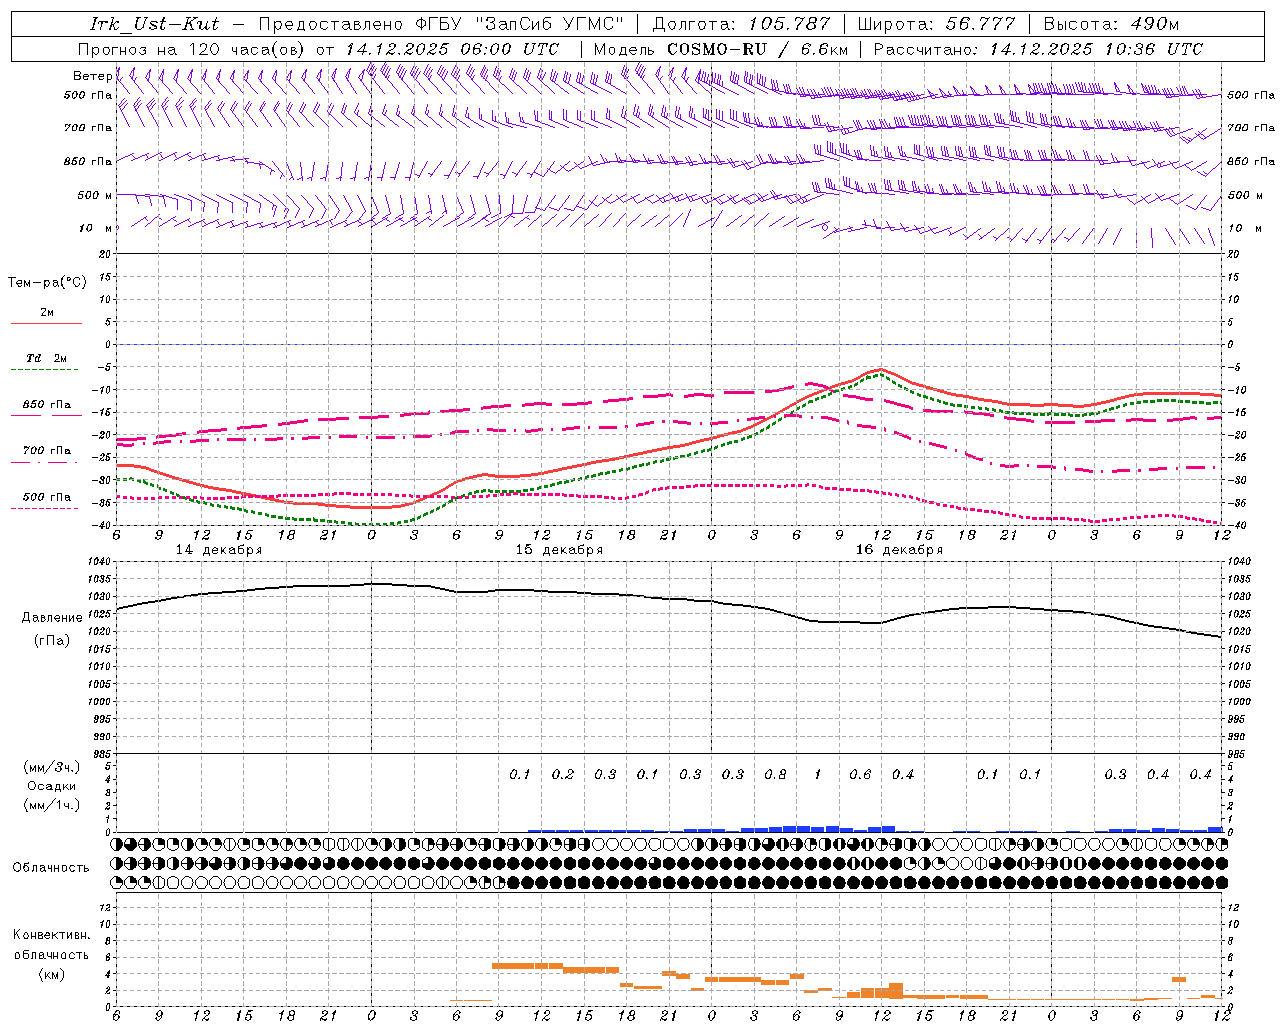Click the 700 гПа temperature legend entry
The image size is (1280, 1024).
(x=47, y=450)
